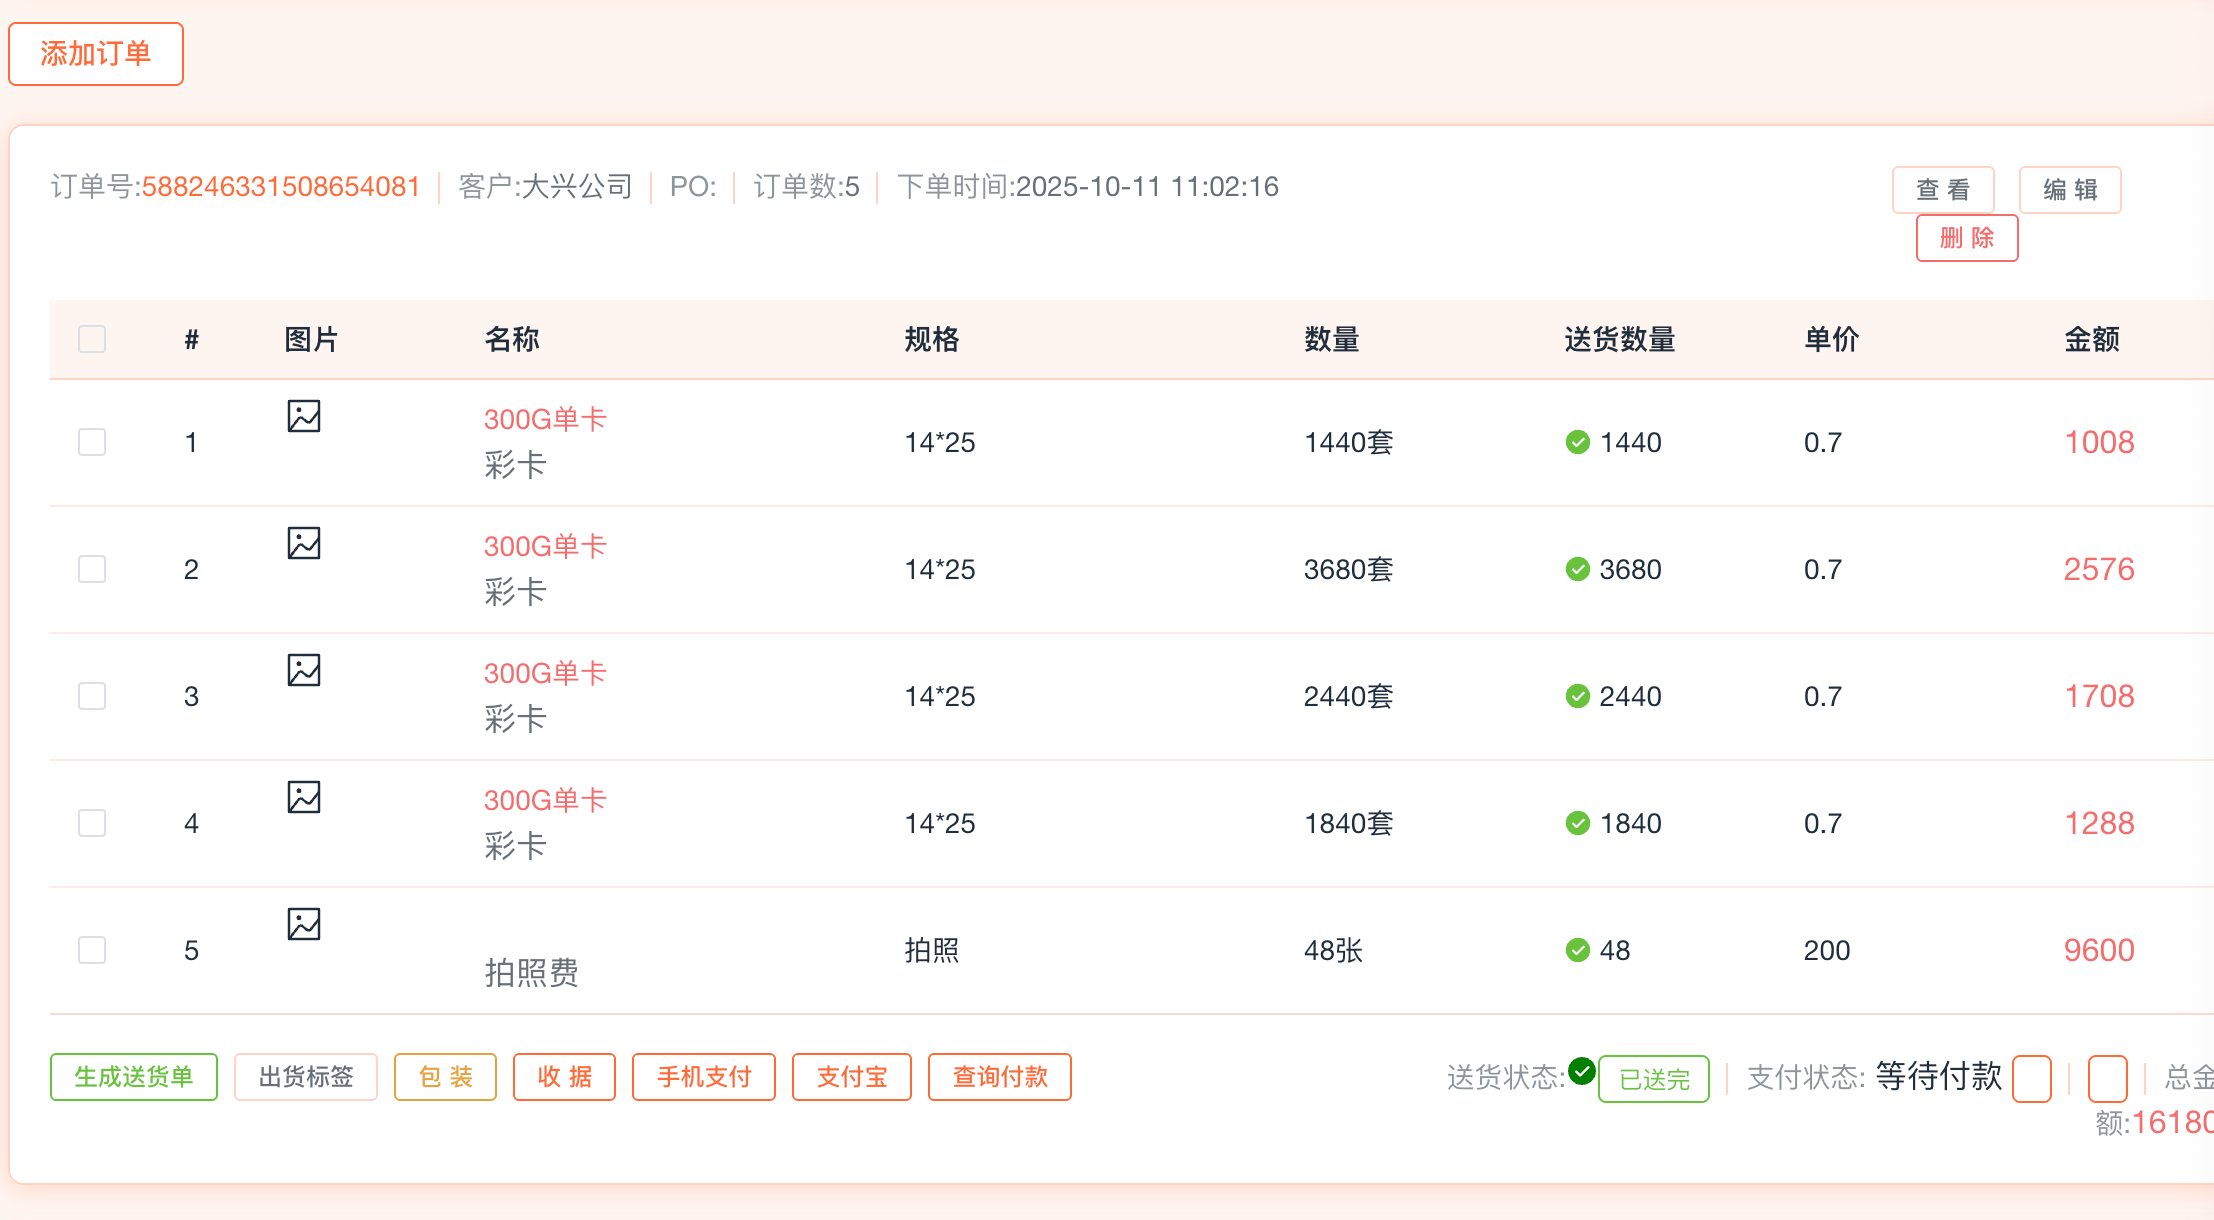
Task: Open the 出货标签 button
Action: [x=306, y=1077]
